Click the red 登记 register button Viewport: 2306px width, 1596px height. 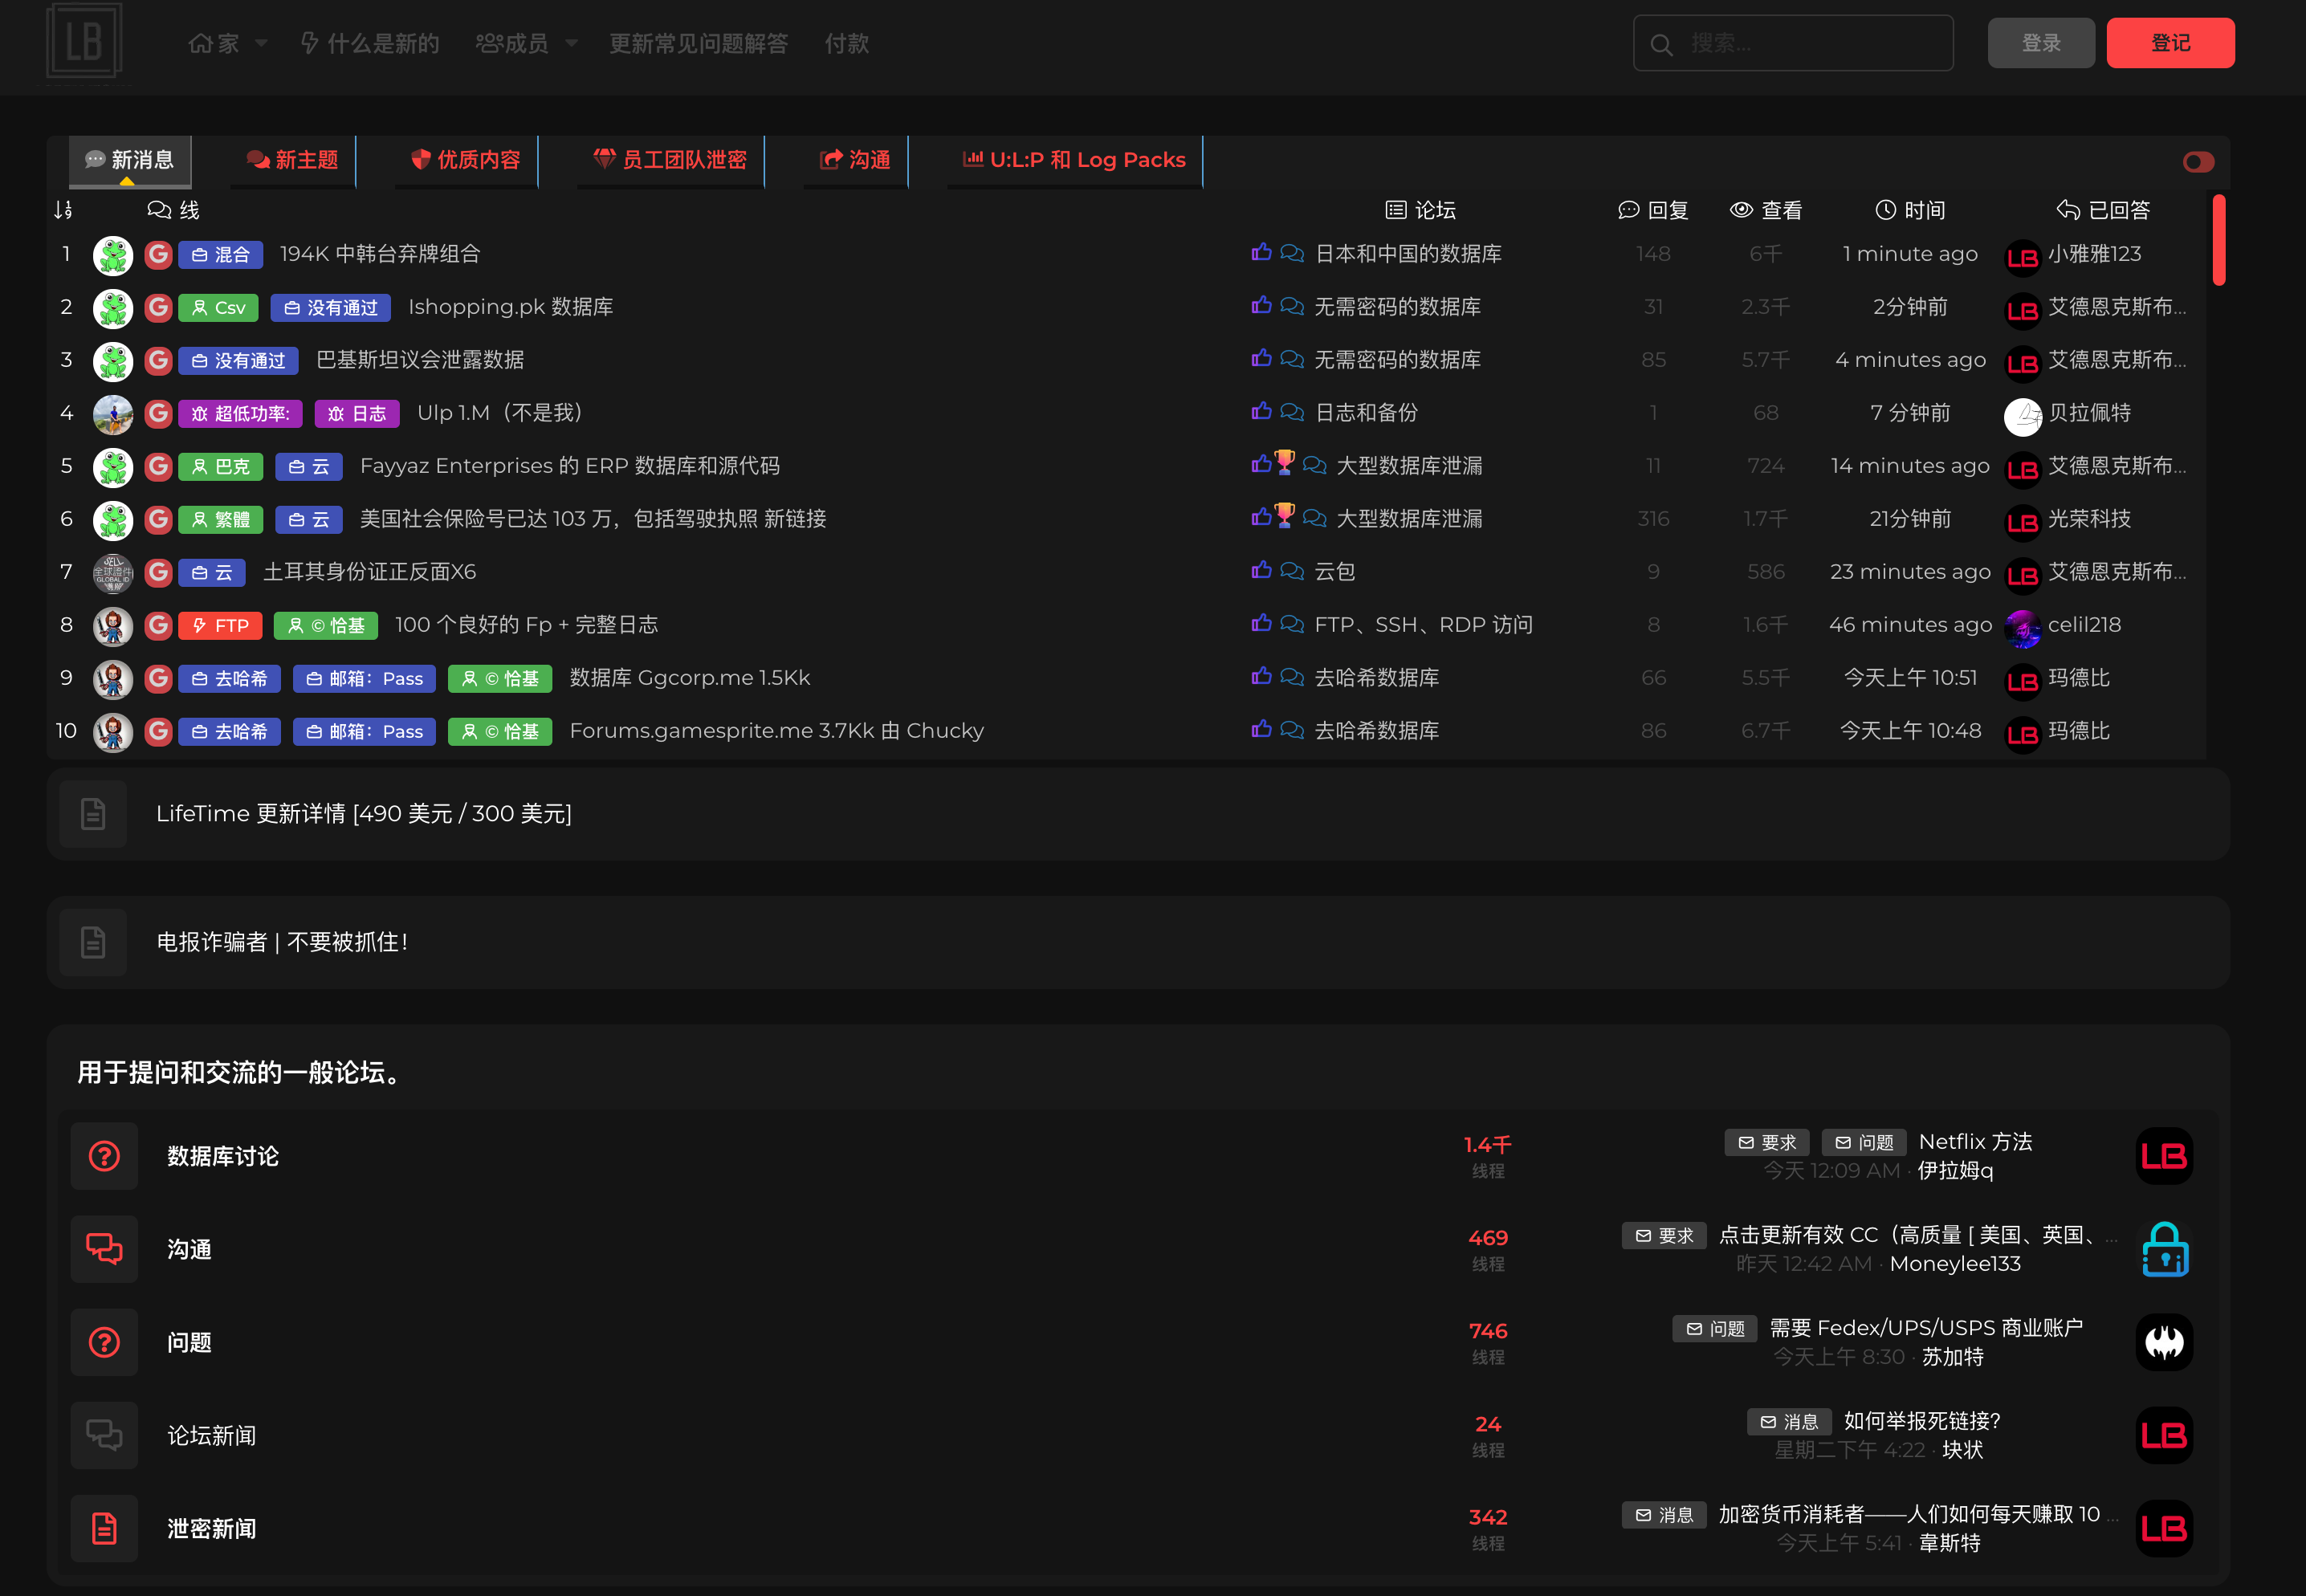(x=2170, y=43)
